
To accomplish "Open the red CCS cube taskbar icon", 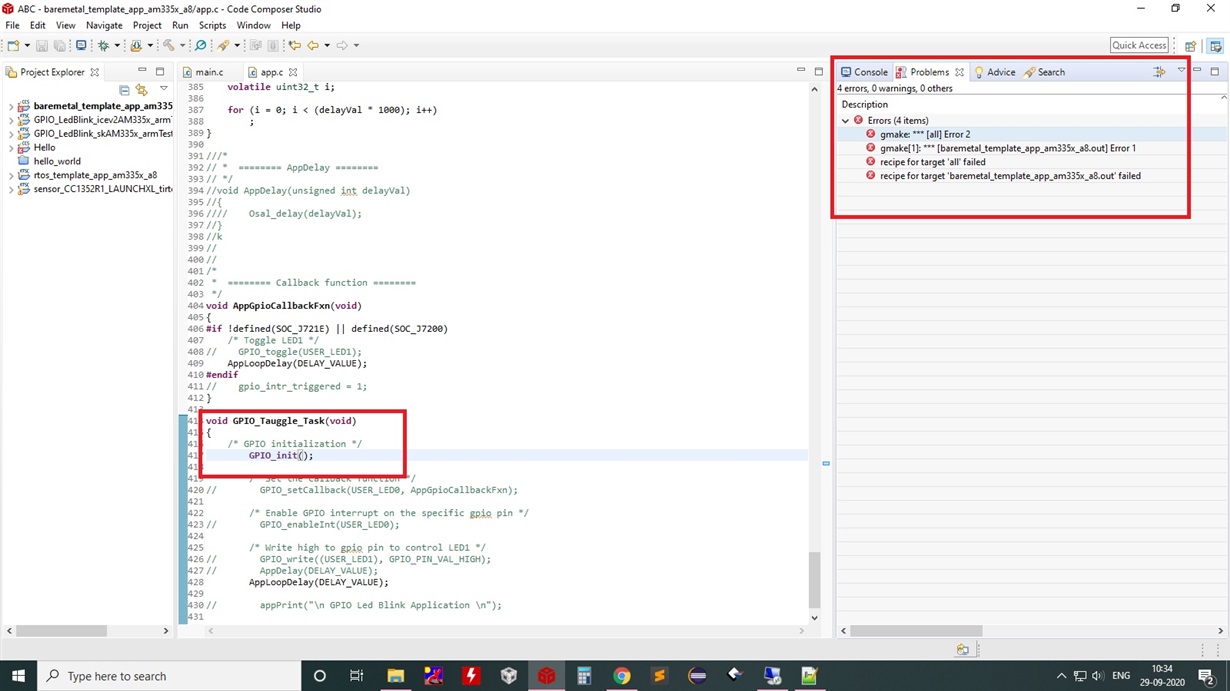I will click(546, 676).
